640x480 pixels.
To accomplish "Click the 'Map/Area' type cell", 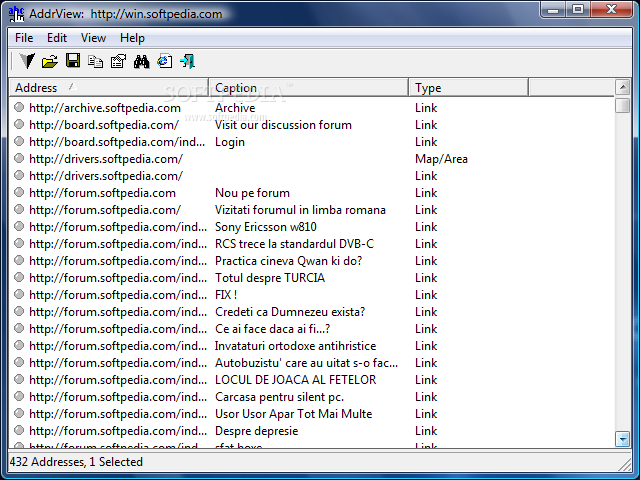I will point(441,159).
